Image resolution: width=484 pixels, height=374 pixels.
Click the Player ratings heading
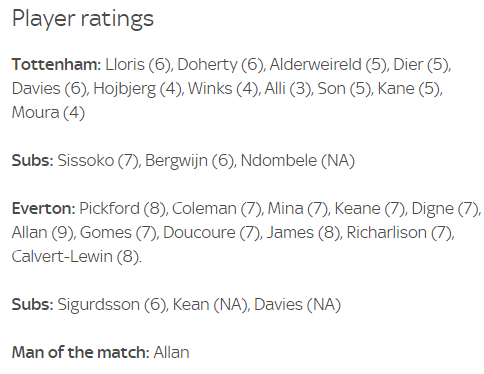pyautogui.click(x=83, y=19)
